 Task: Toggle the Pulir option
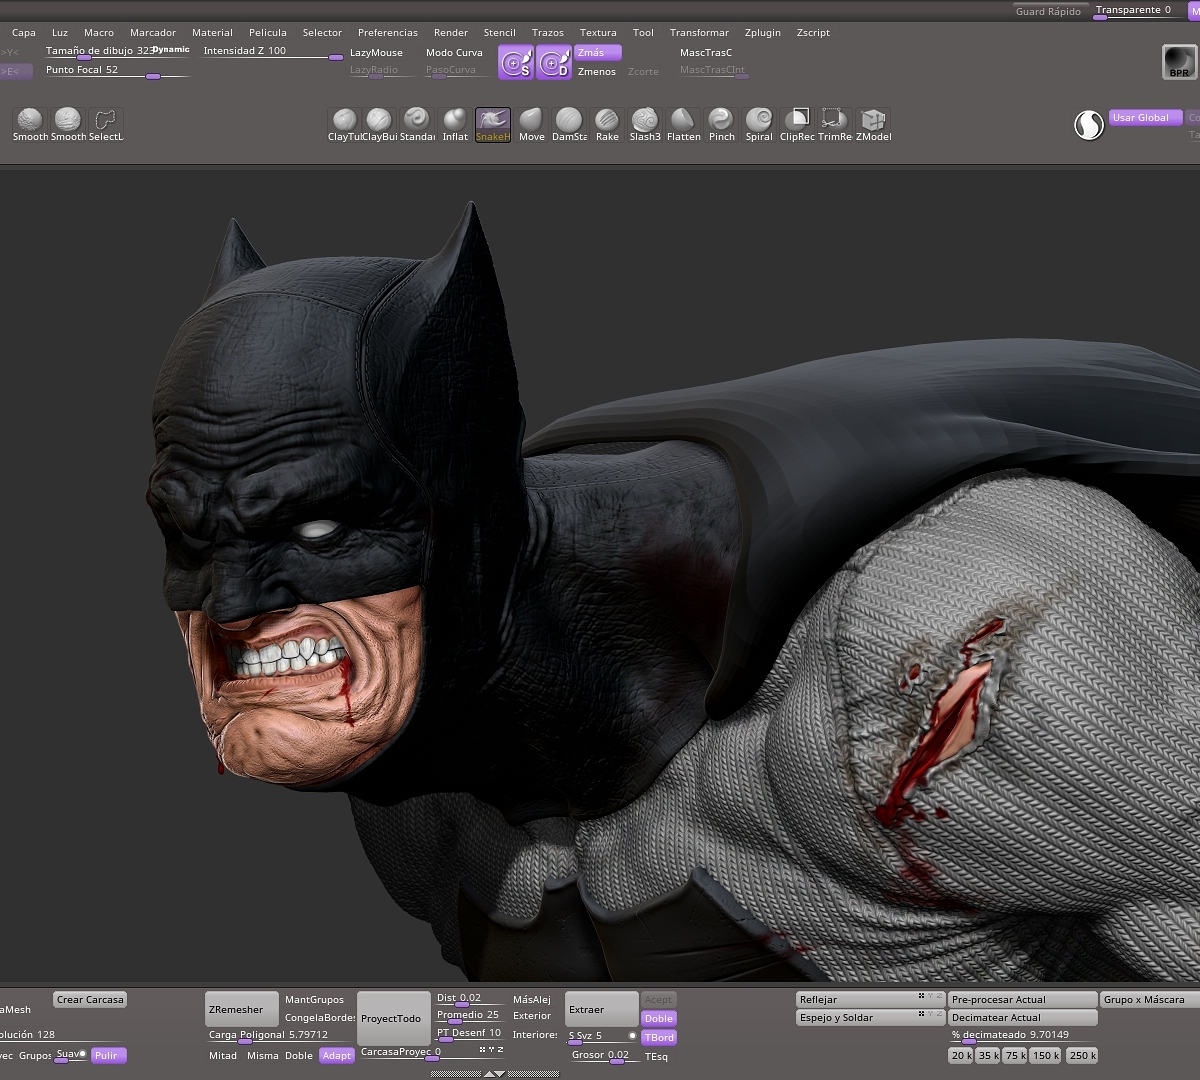pyautogui.click(x=108, y=1055)
